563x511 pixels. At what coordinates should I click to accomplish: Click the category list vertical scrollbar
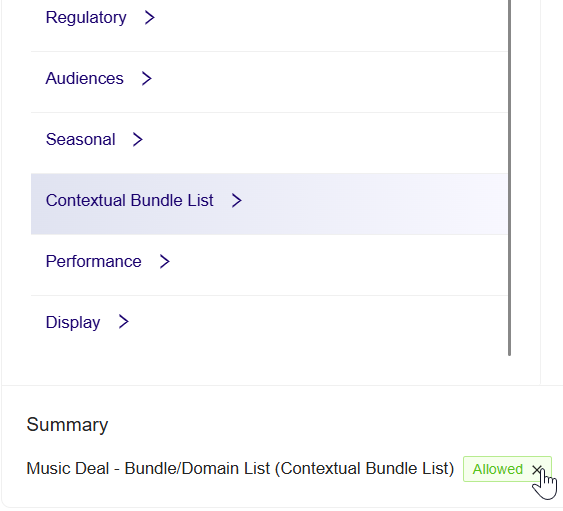click(510, 178)
